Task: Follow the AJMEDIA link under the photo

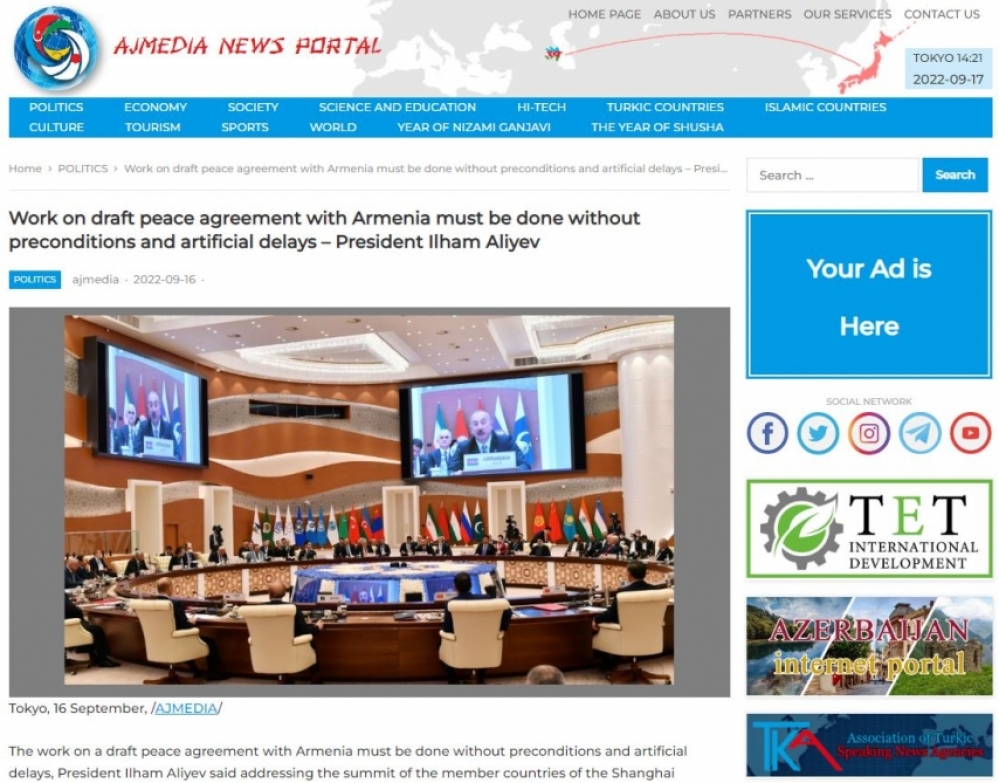Action: point(186,708)
